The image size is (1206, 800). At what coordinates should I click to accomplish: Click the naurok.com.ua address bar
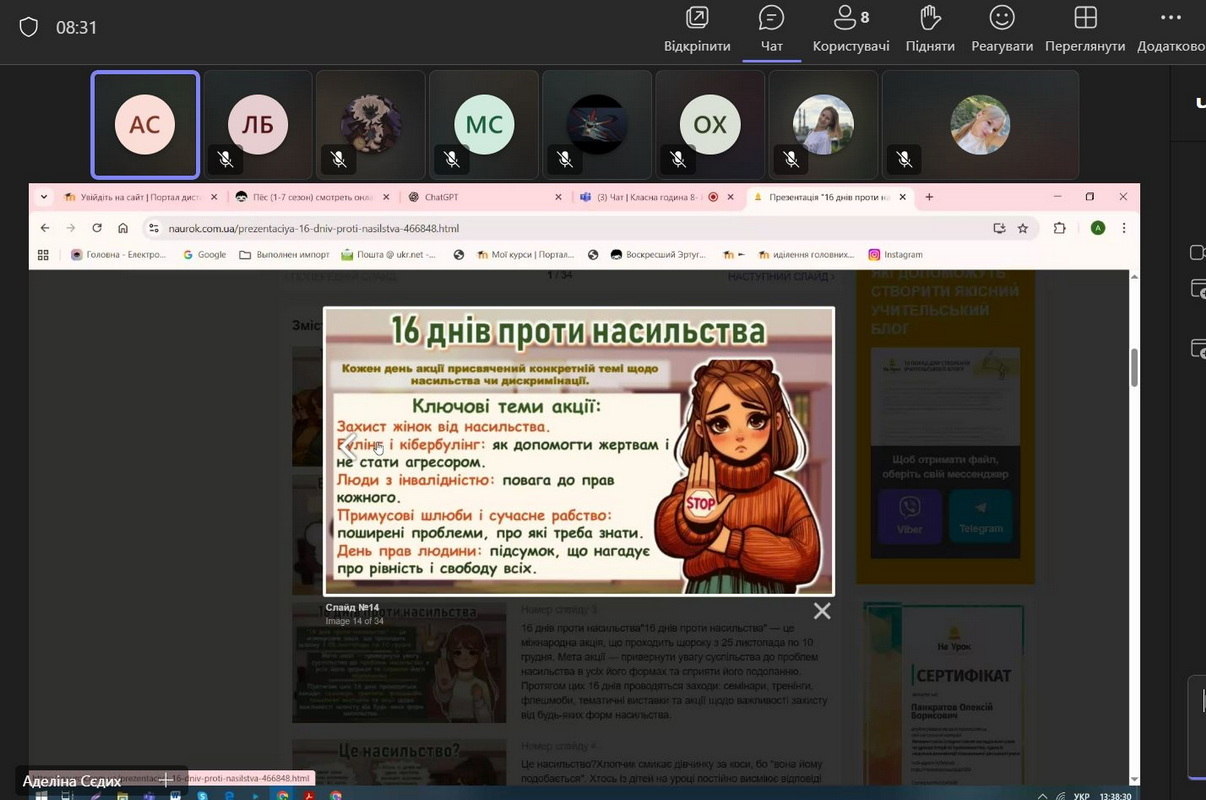click(560, 228)
